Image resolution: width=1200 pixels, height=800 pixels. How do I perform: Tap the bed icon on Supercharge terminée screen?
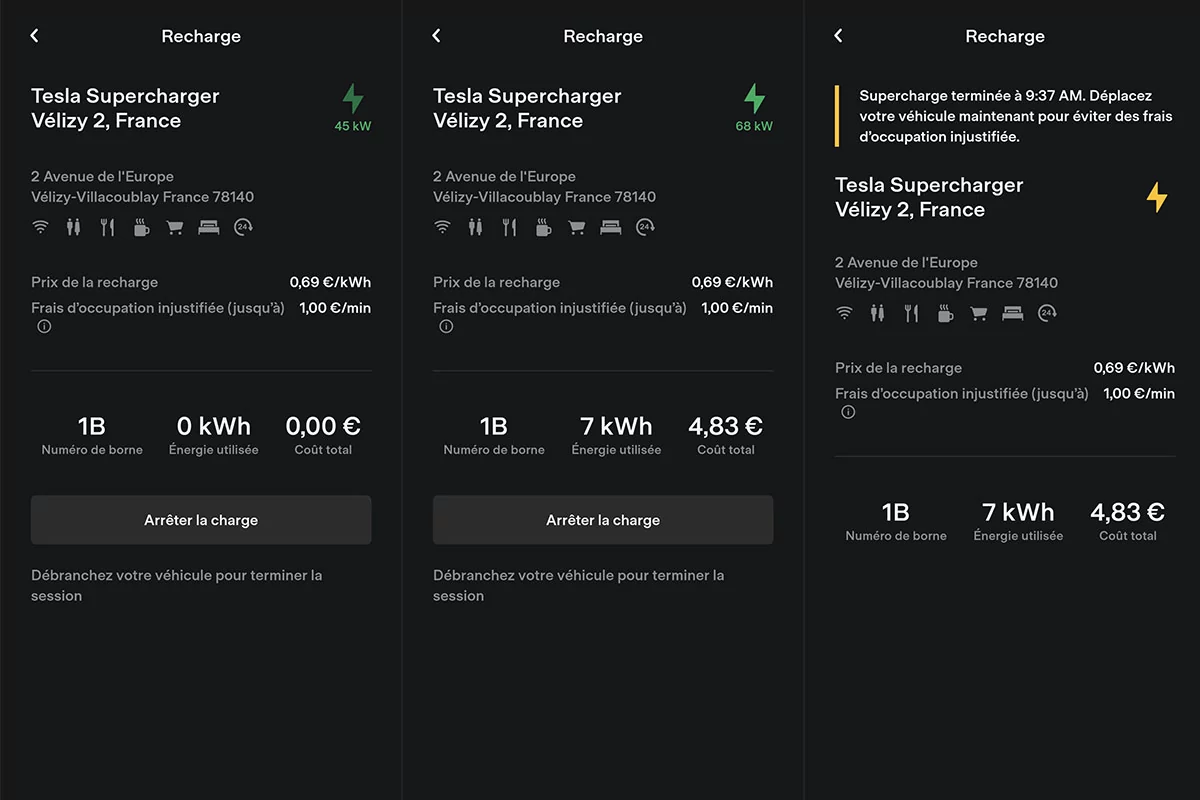(1013, 313)
